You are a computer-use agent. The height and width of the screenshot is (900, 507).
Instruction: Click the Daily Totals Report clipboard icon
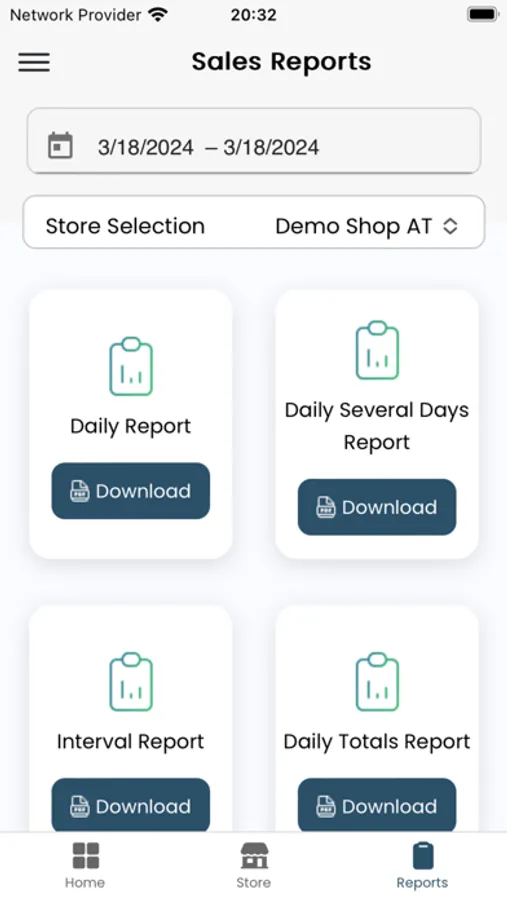[377, 681]
